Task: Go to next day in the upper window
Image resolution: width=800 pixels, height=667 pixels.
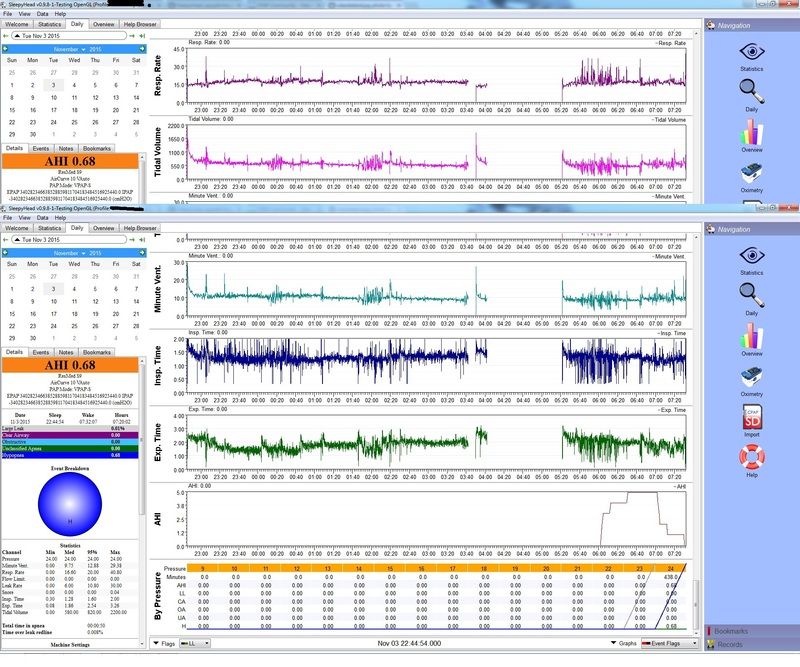Action: point(132,36)
